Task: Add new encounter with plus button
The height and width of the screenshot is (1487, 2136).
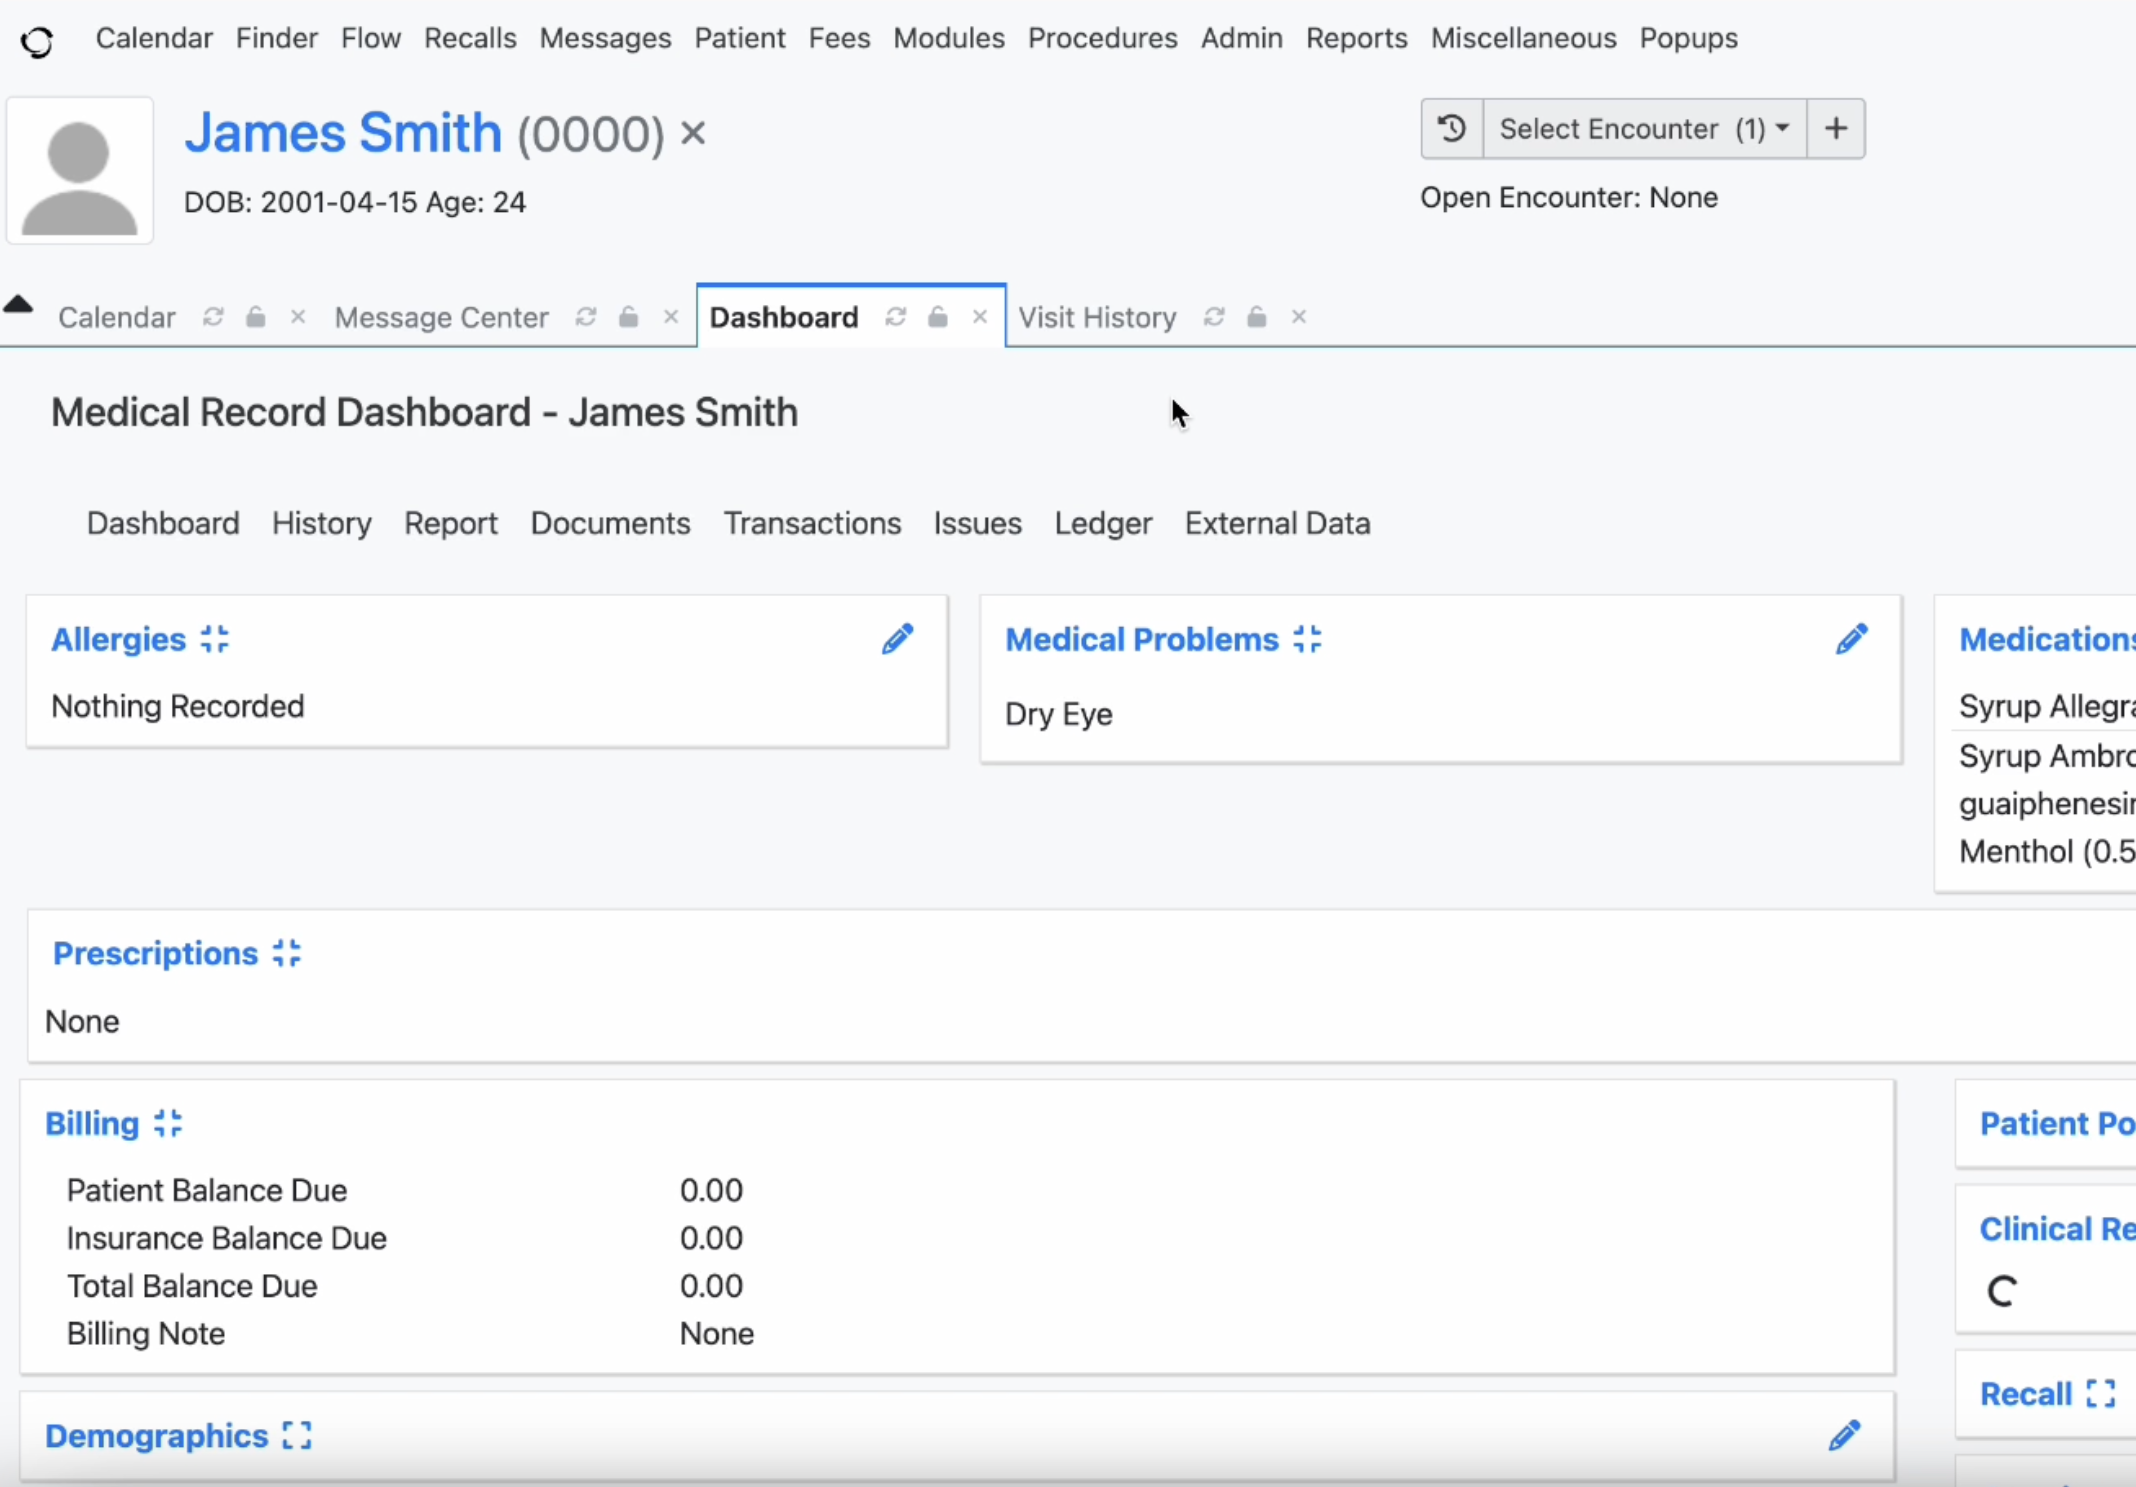Action: point(1835,129)
